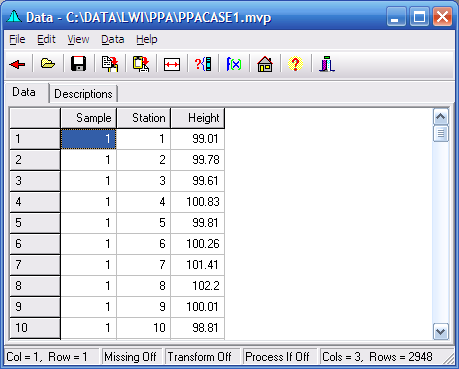This screenshot has width=459, height=369.
Task: Select the Station column header
Action: click(144, 118)
